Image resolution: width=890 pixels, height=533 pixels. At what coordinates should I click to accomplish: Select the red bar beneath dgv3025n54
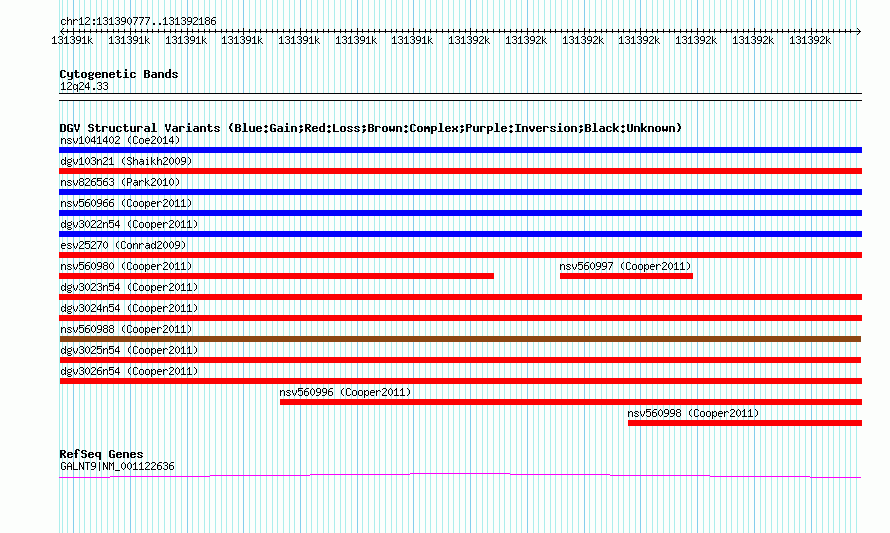[460, 360]
